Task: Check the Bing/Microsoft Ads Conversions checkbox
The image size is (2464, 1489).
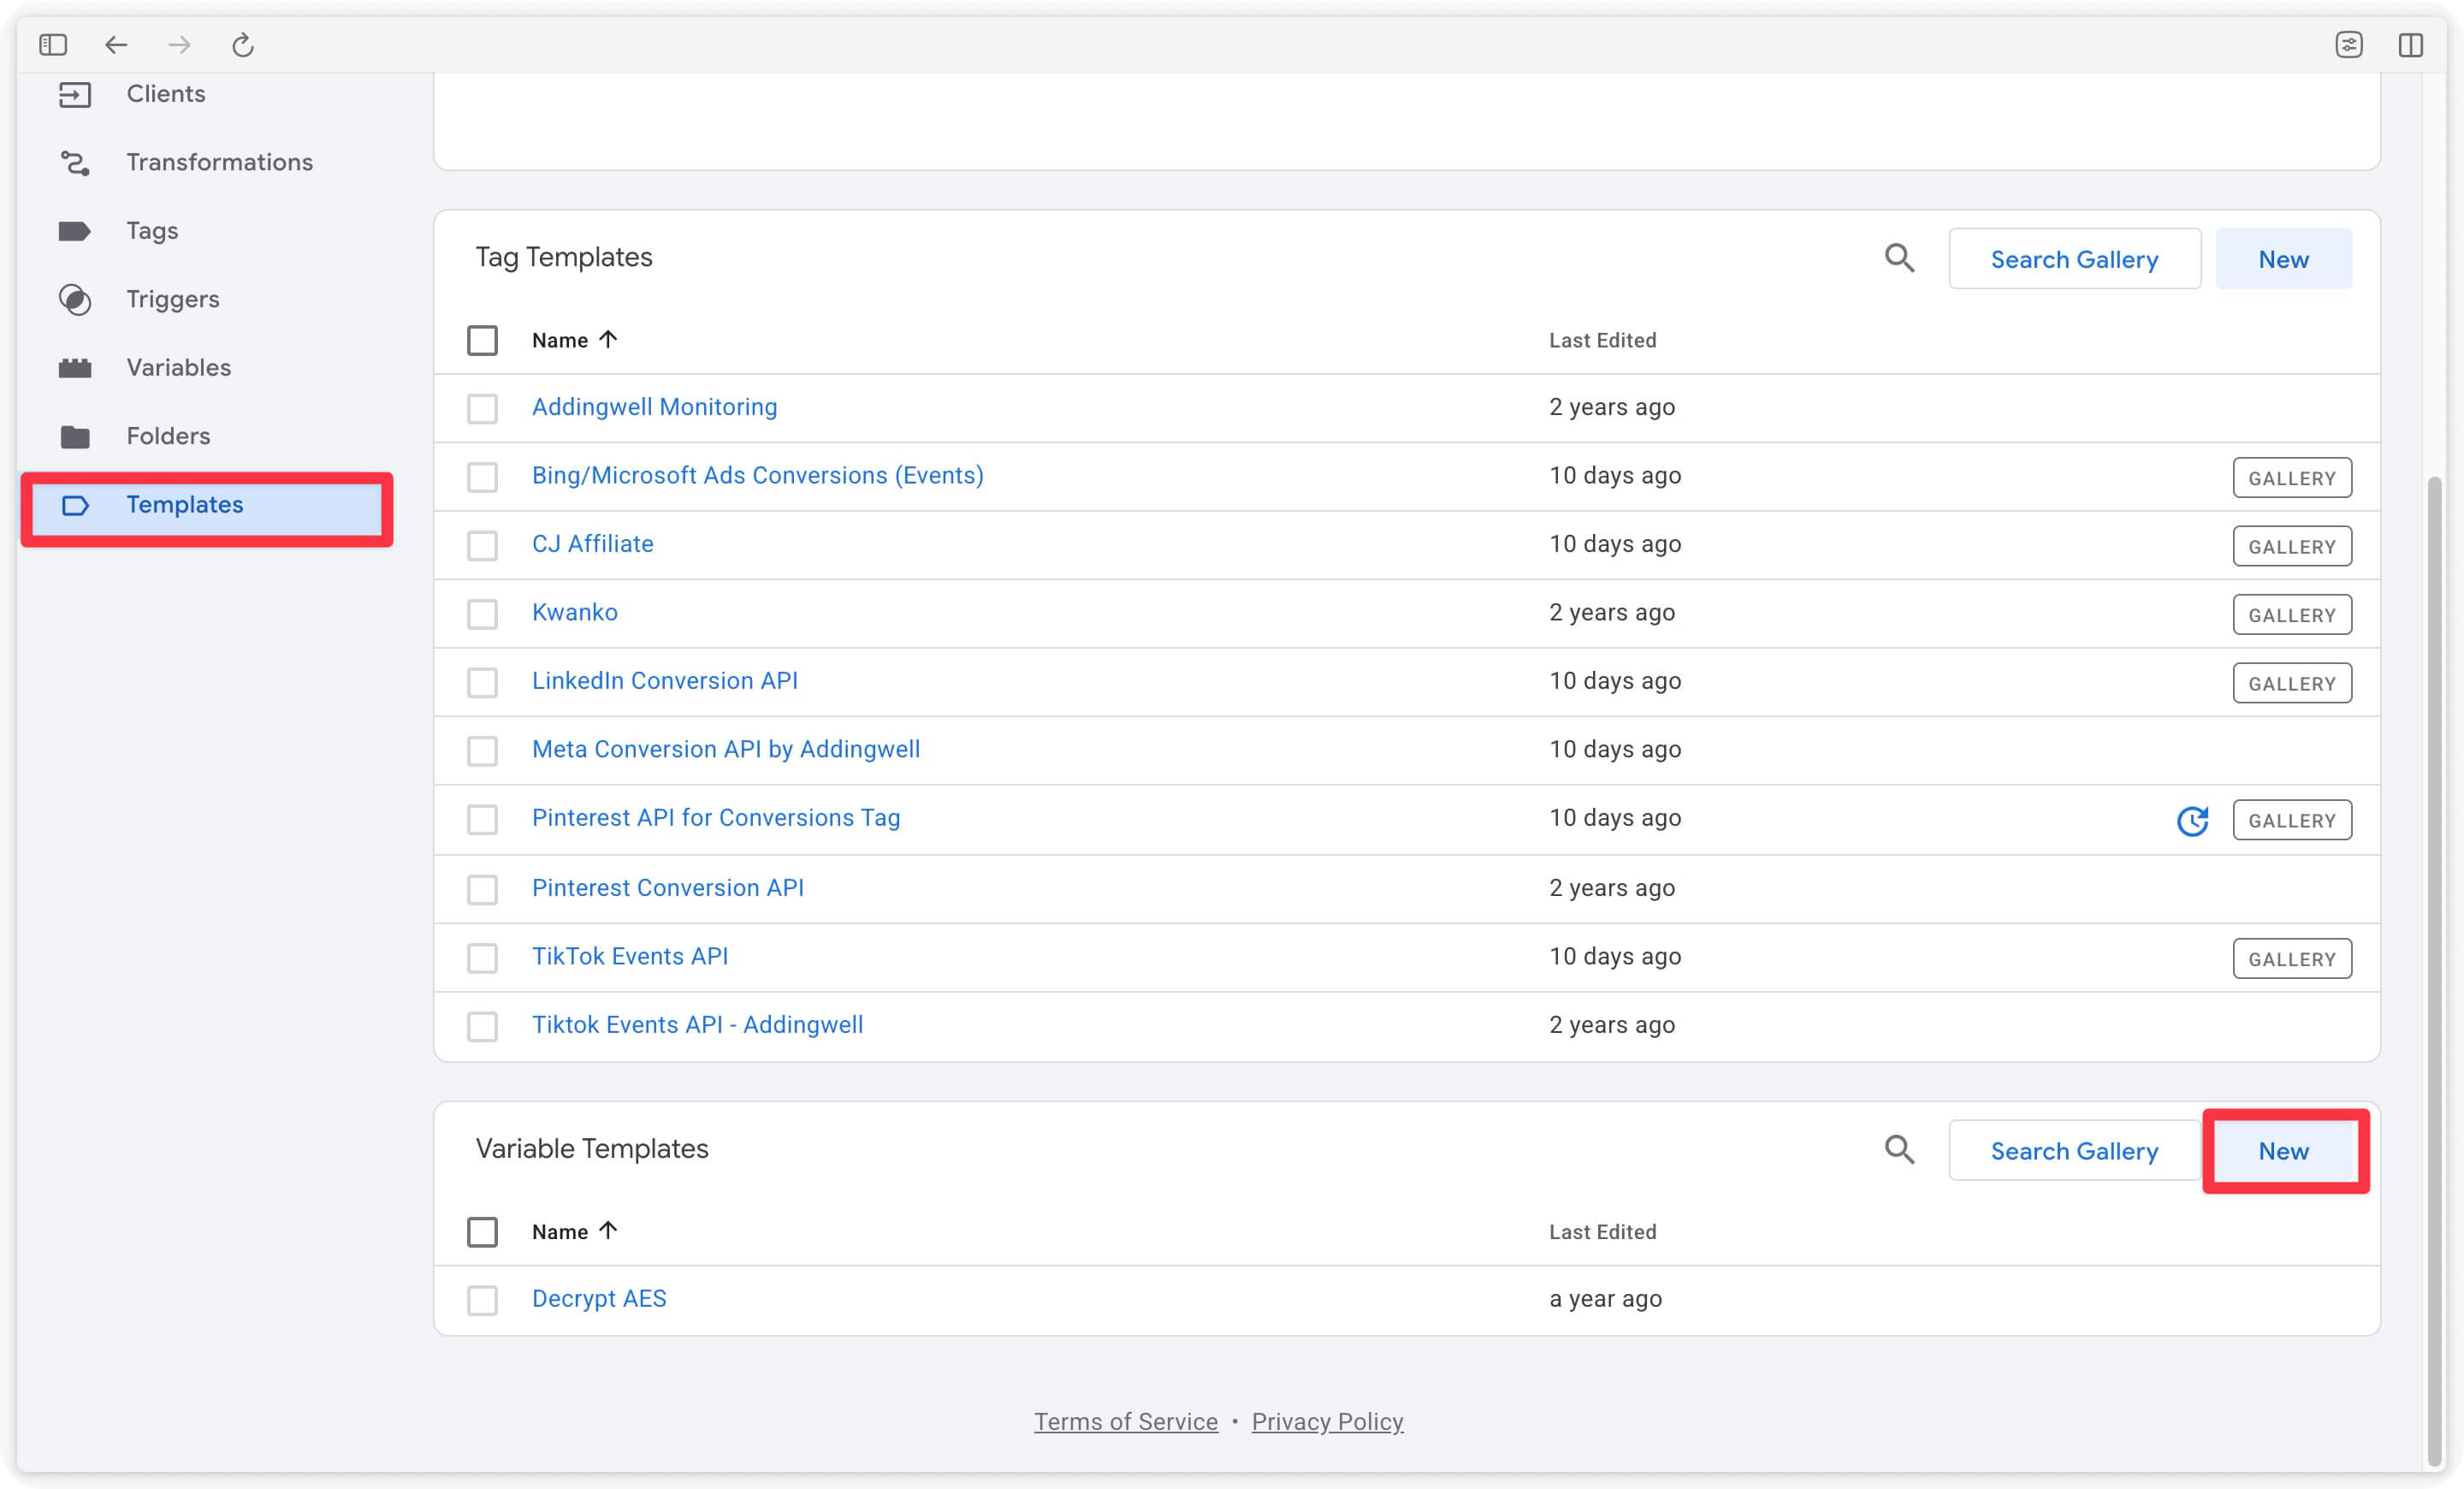Action: click(482, 477)
